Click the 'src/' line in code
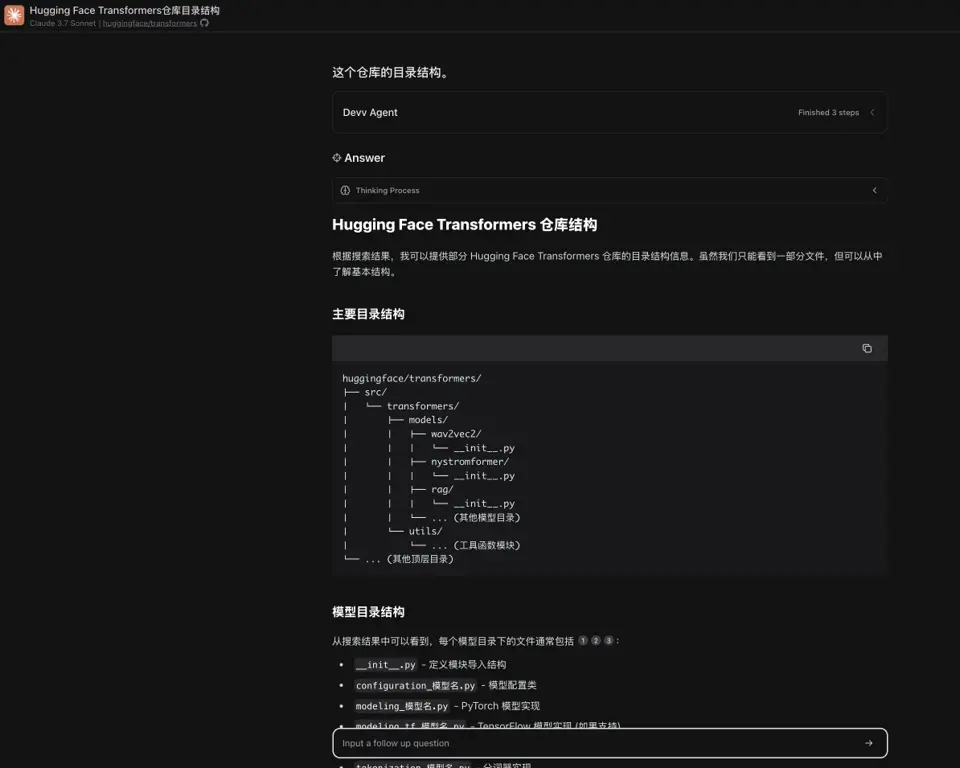The image size is (960, 768). [375, 392]
